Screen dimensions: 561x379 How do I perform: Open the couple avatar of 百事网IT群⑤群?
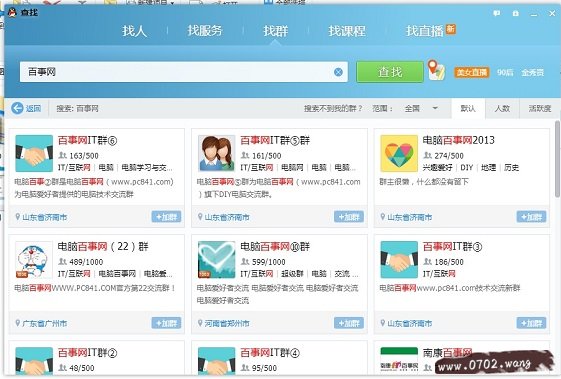[x=216, y=153]
